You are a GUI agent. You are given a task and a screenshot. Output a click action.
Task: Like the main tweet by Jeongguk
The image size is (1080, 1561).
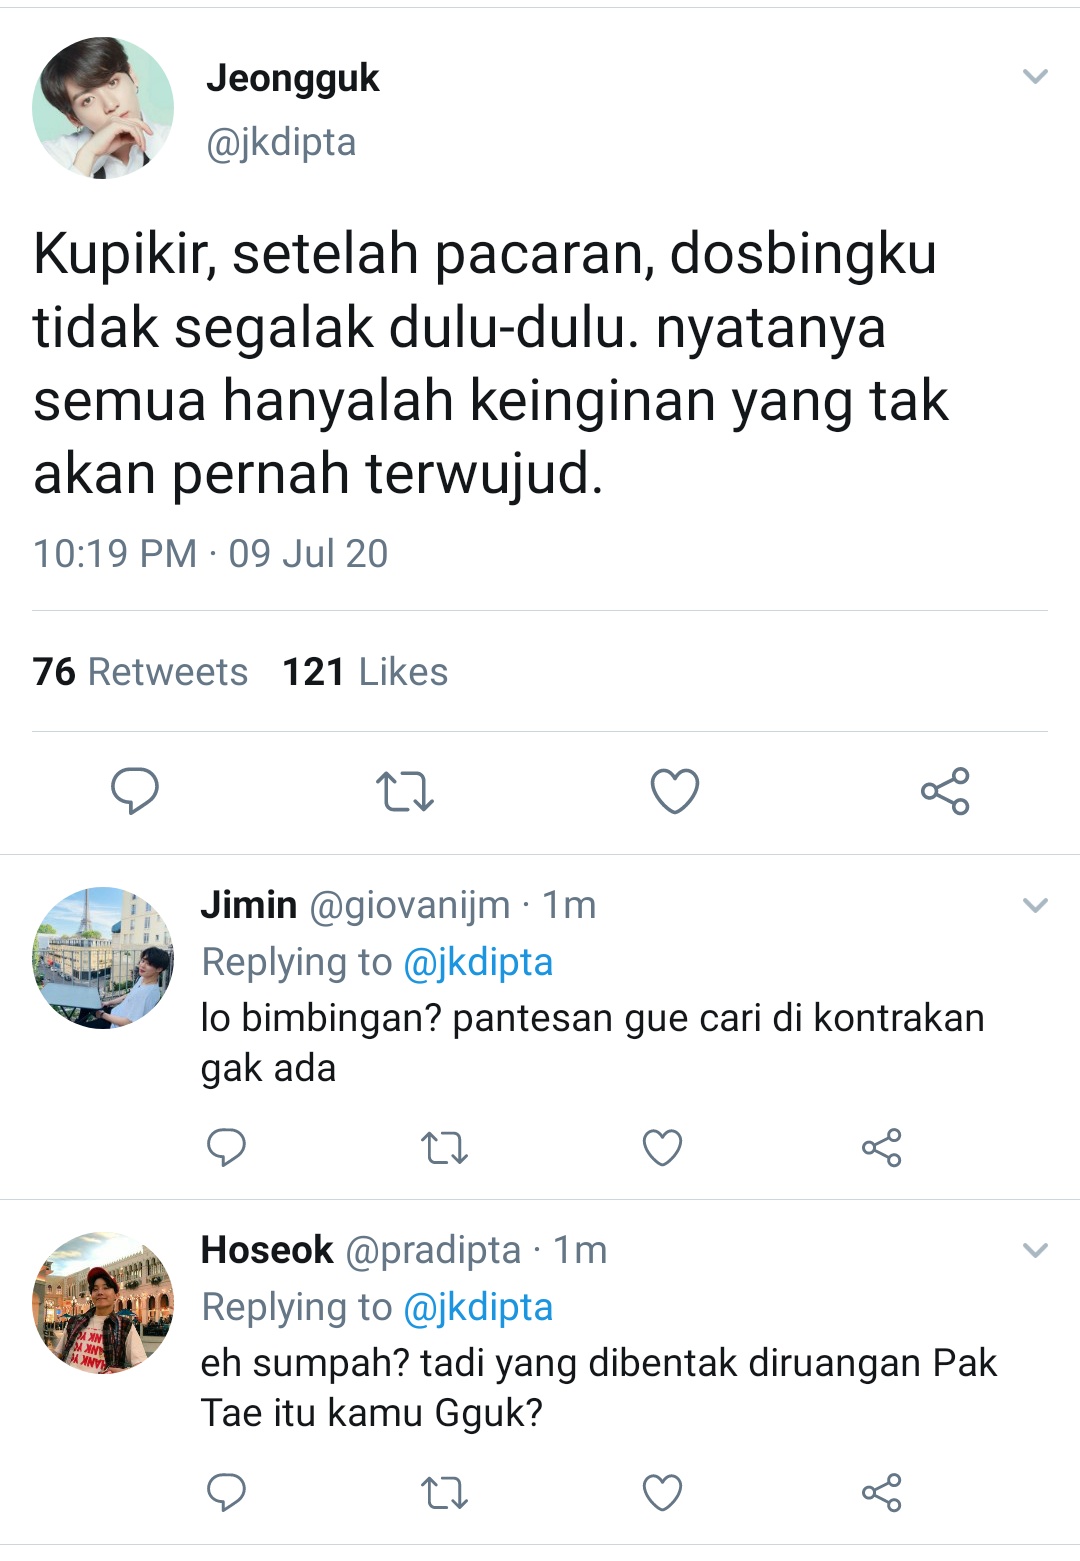tap(675, 791)
